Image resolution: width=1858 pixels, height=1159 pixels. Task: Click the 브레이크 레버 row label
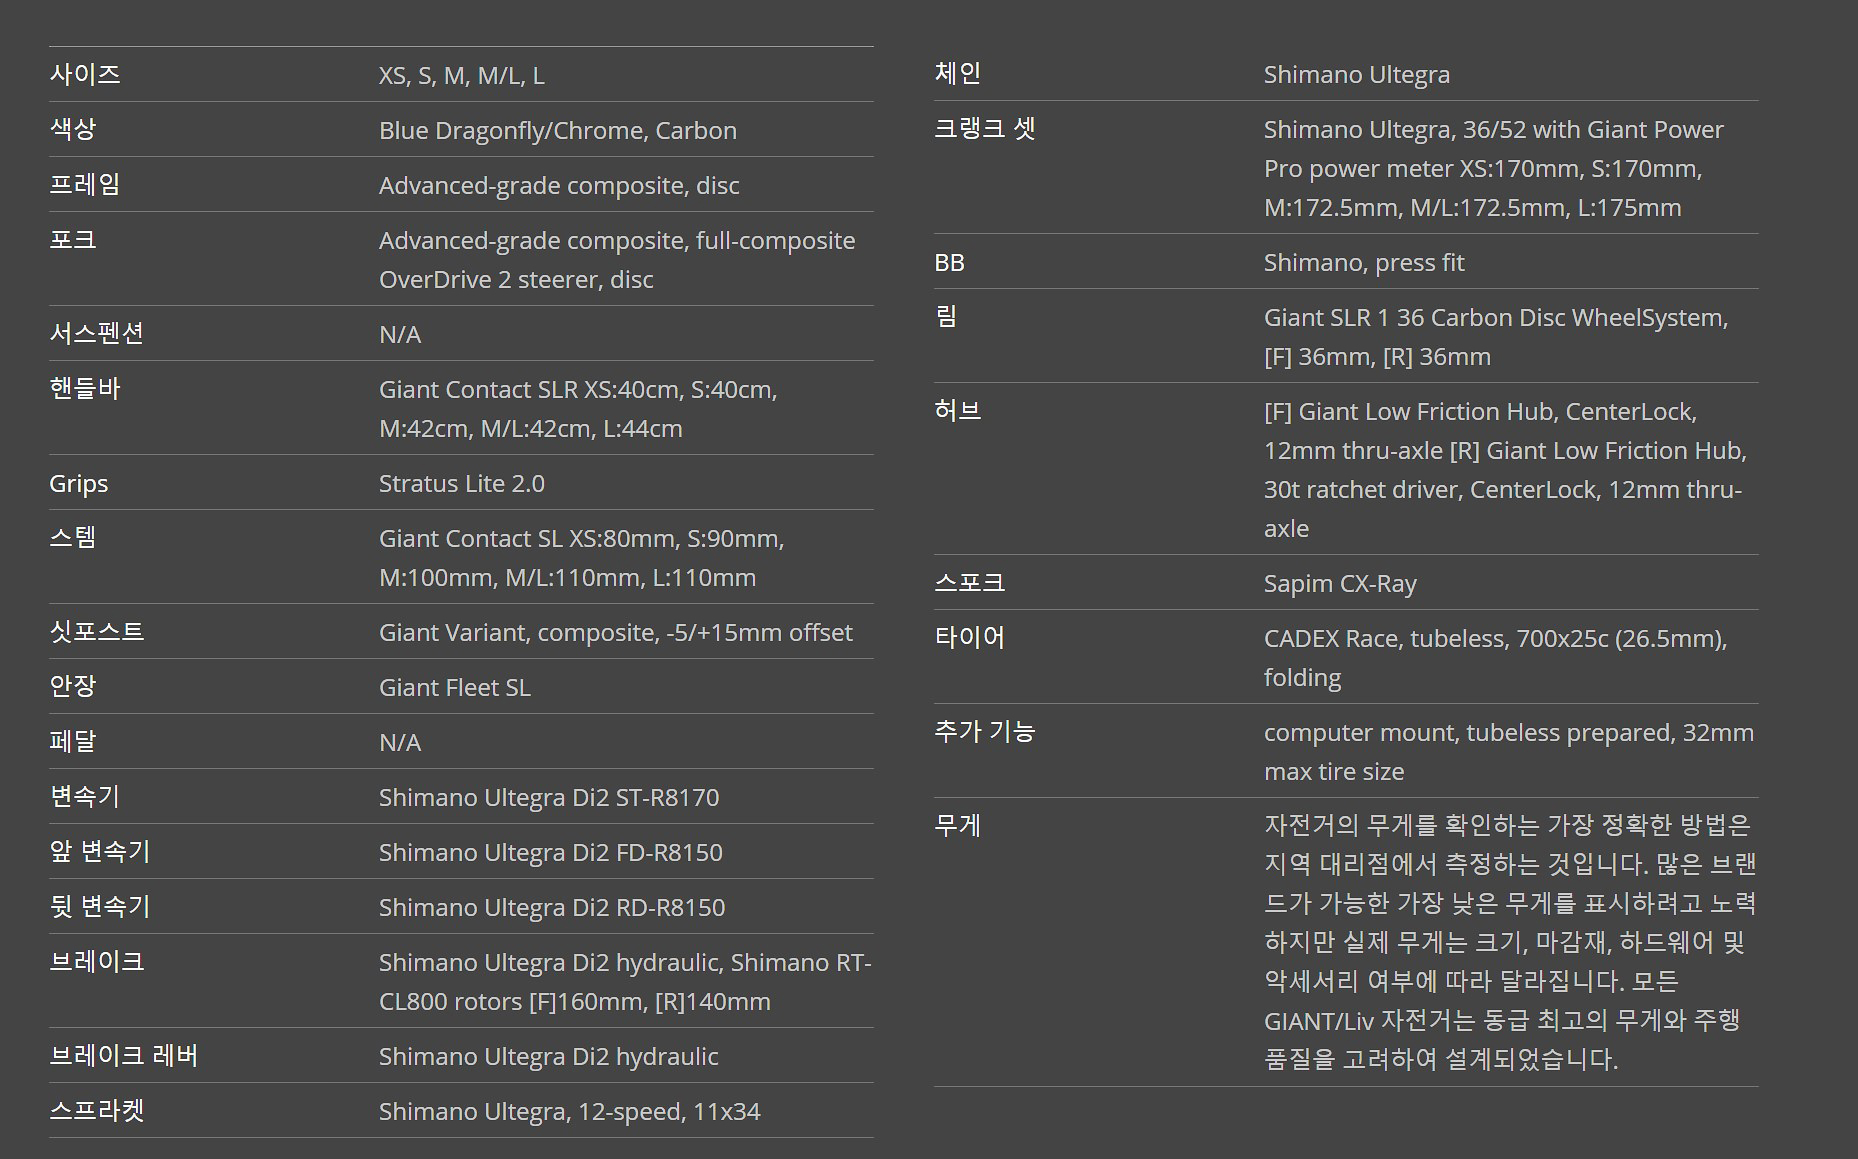point(124,1055)
